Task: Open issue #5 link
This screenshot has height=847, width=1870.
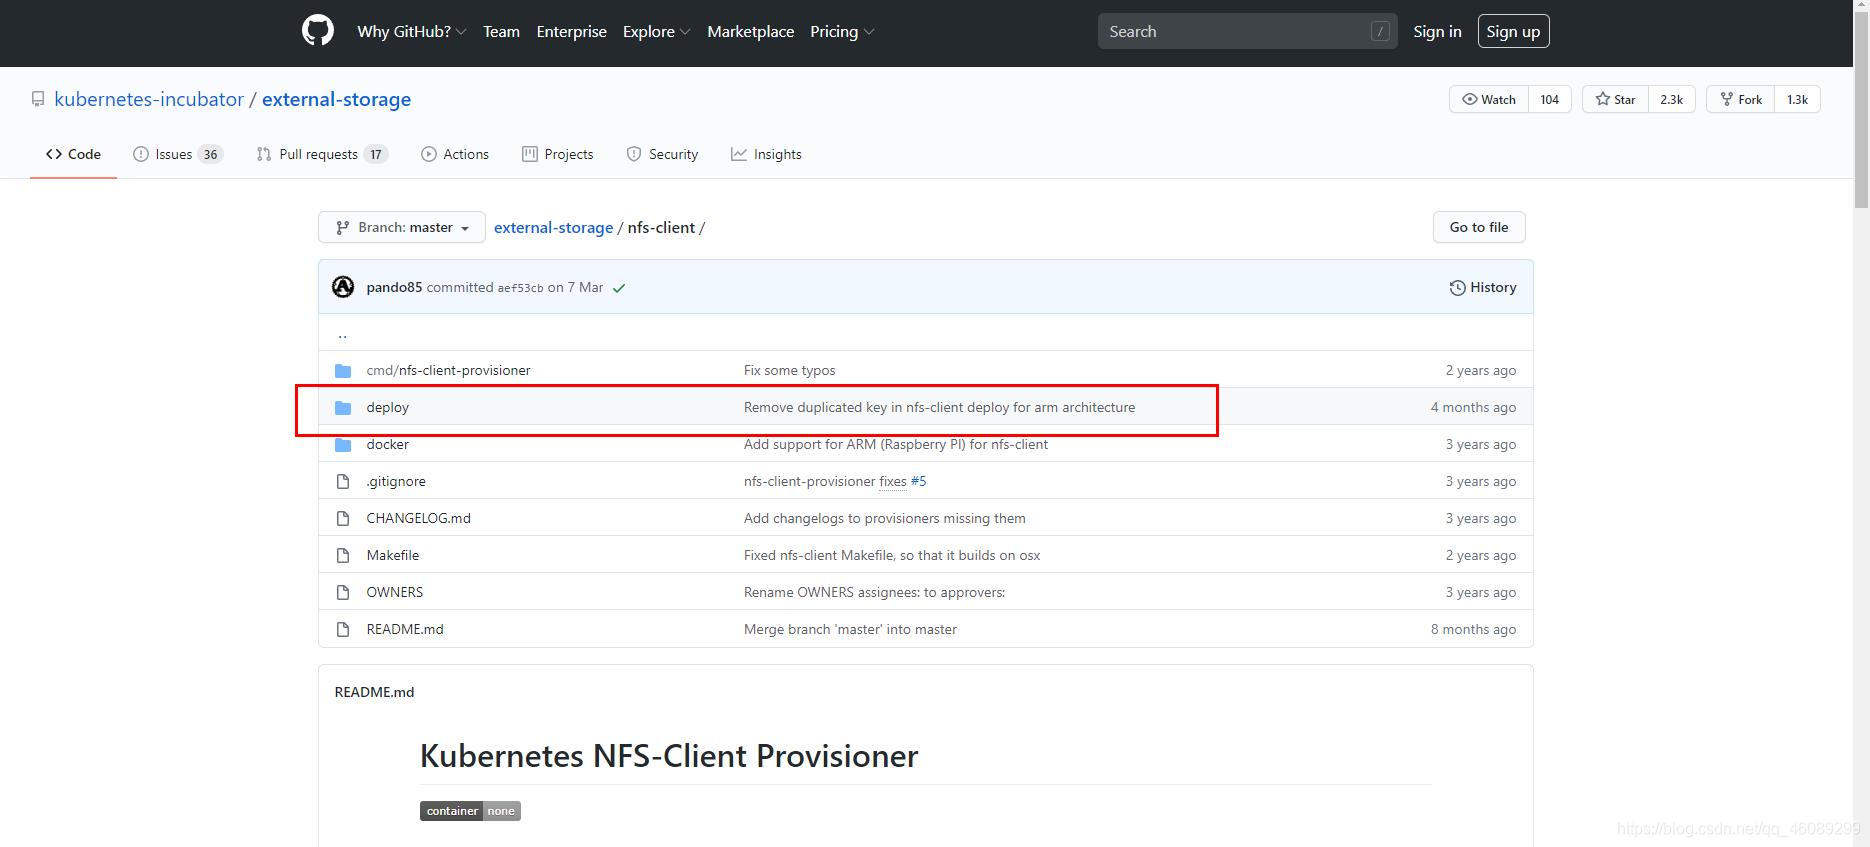Action: tap(918, 481)
